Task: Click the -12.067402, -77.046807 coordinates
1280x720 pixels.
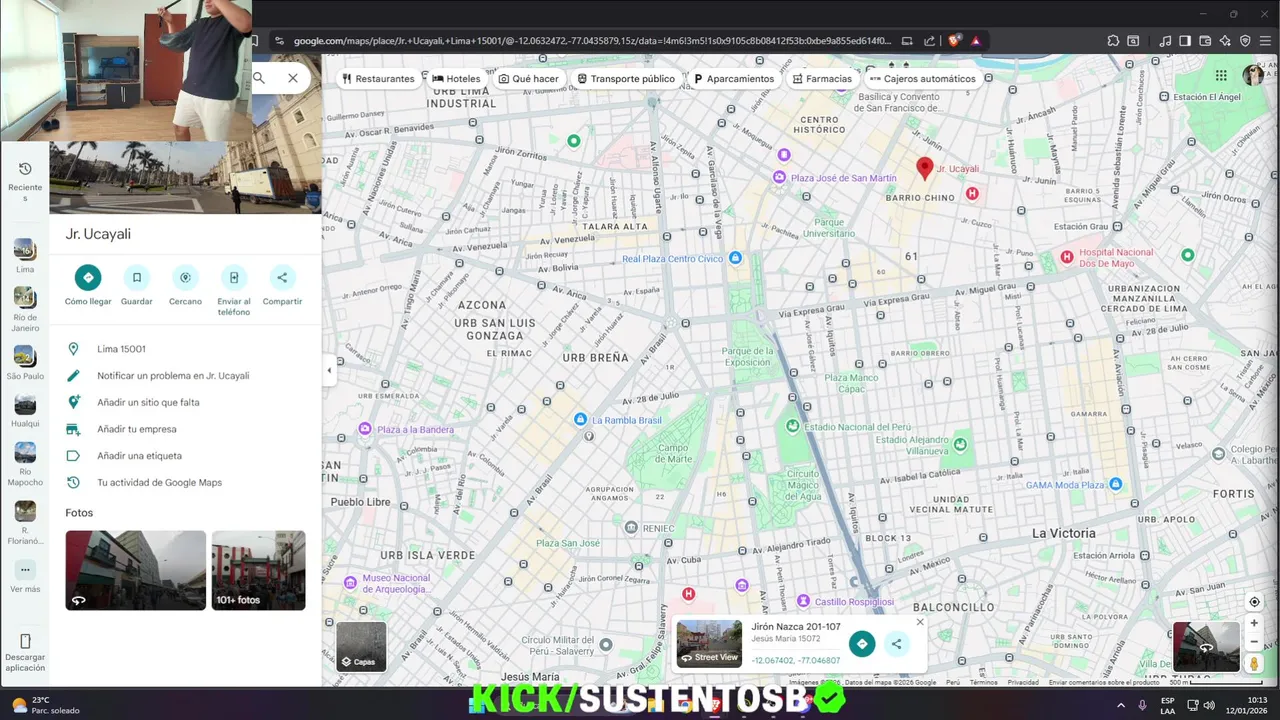Action: click(796, 661)
